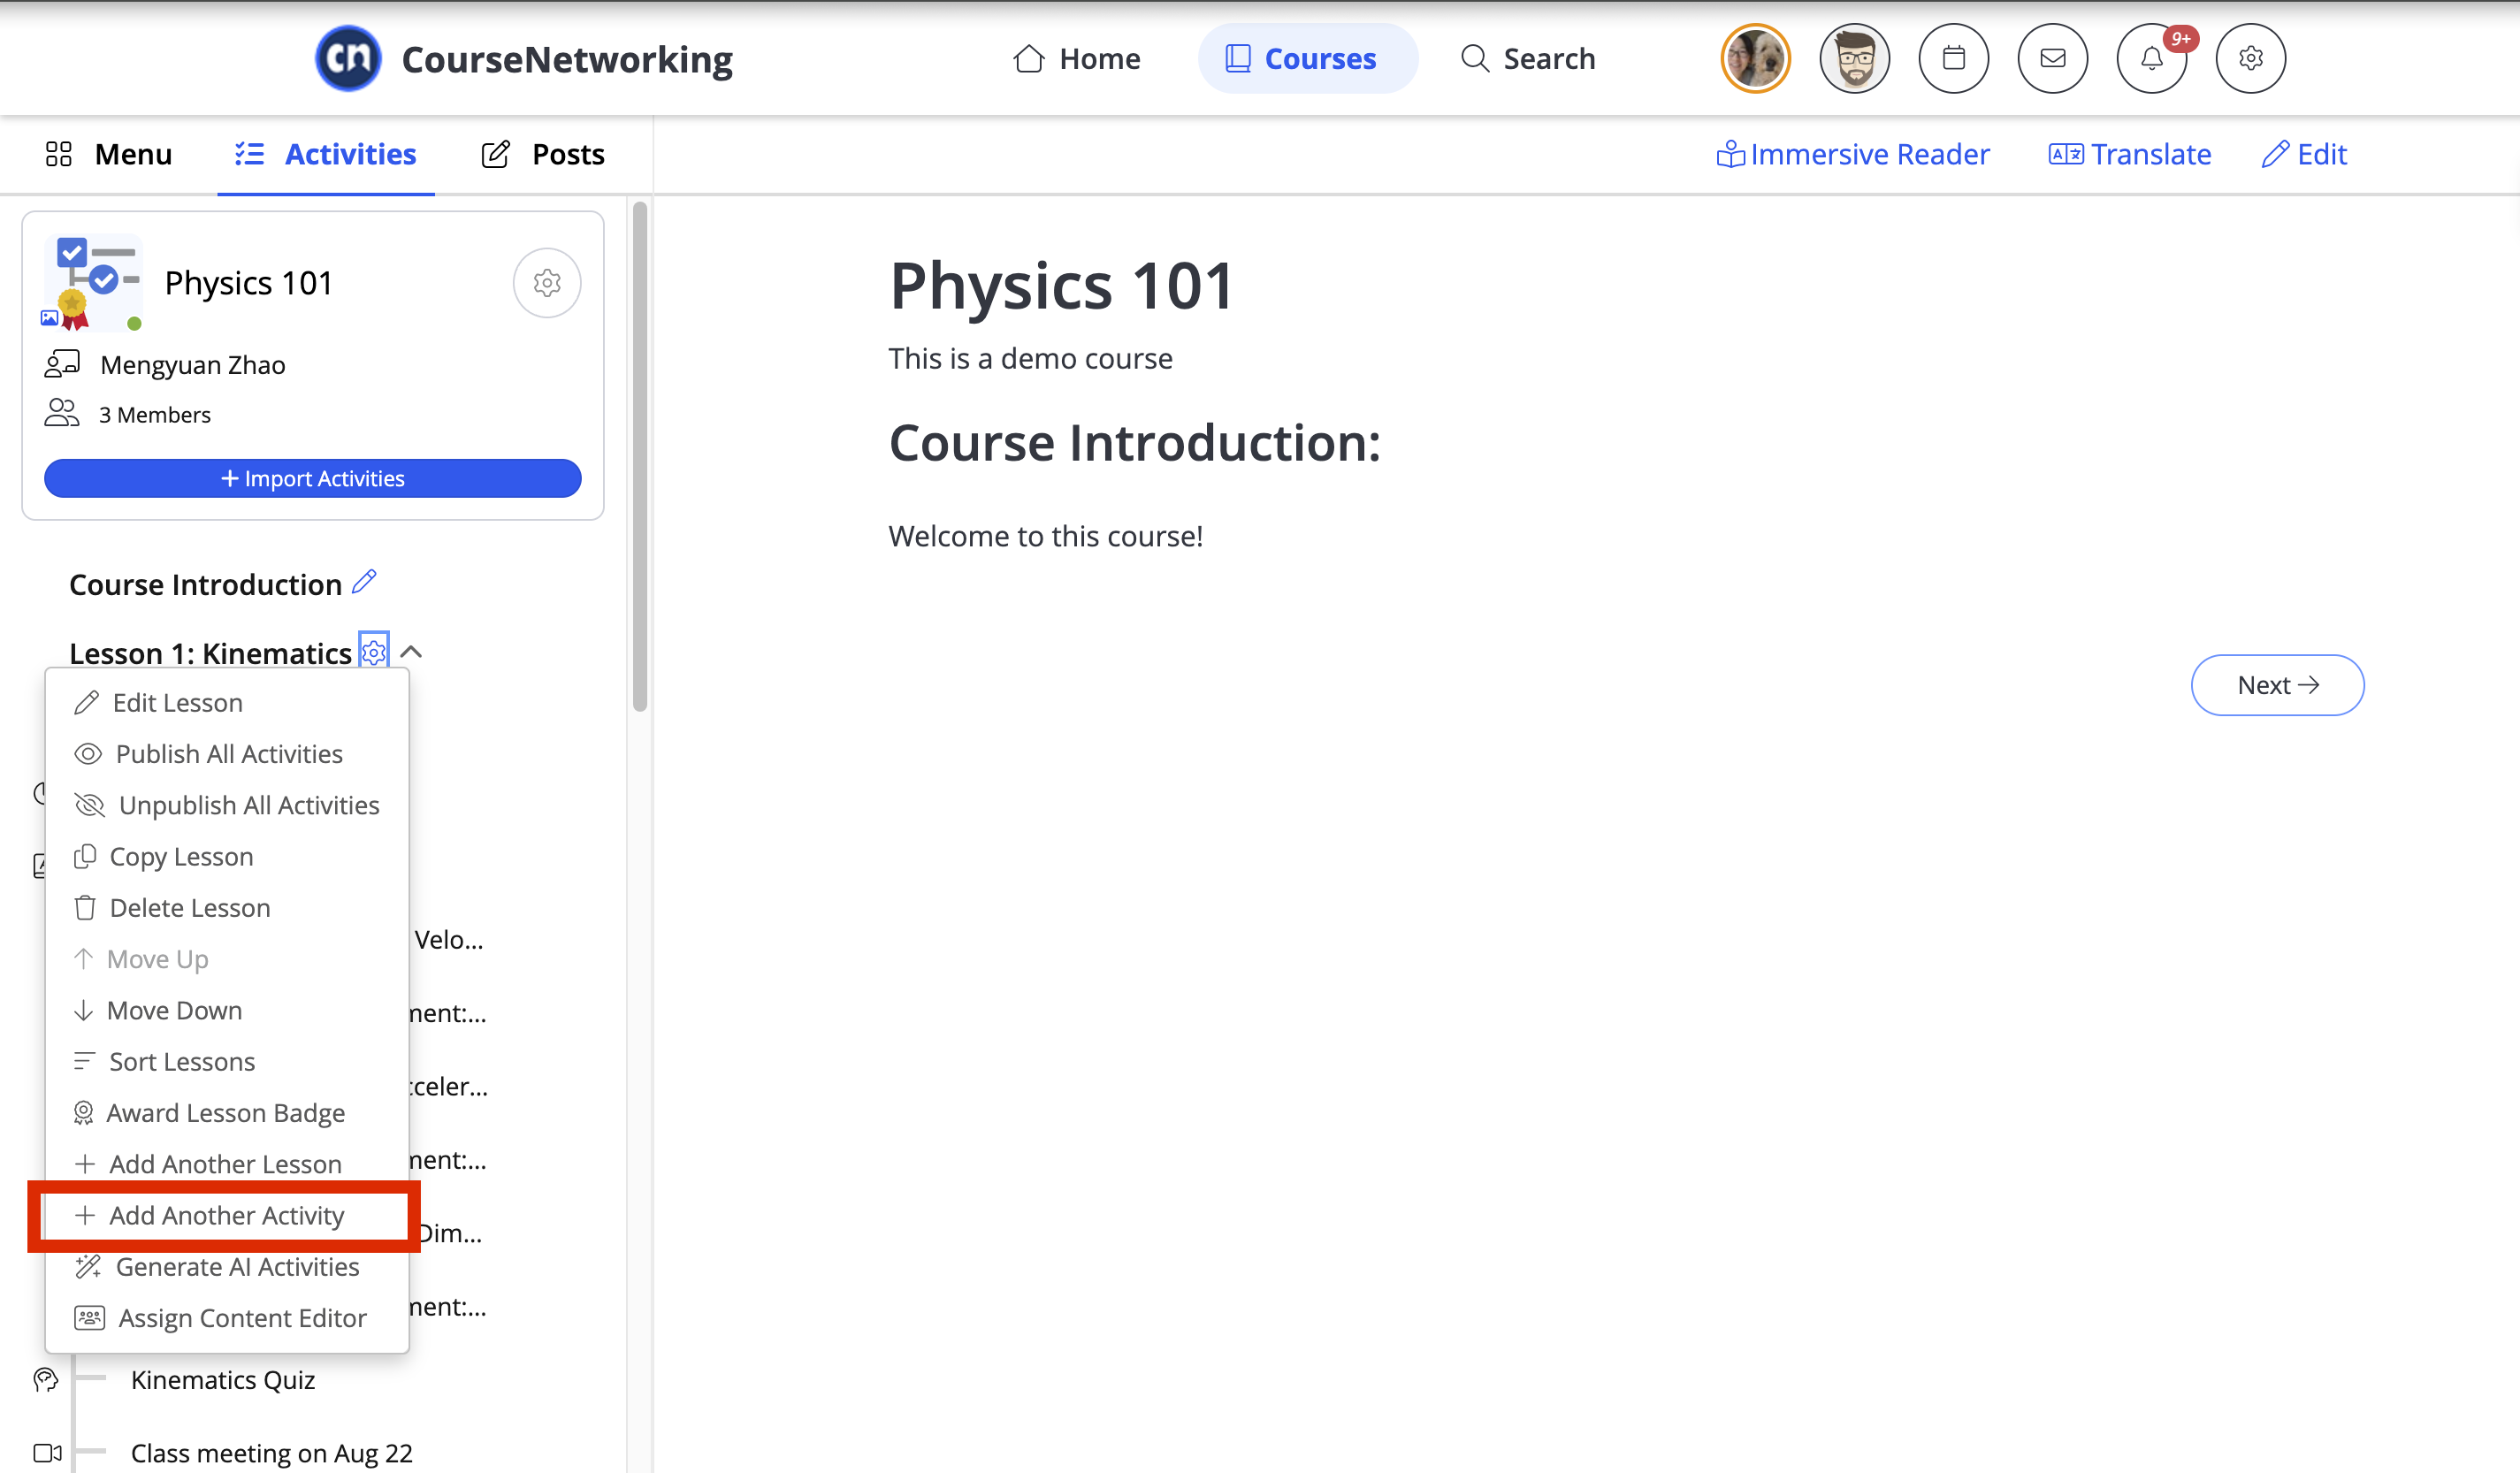Choose Add Another Activity
Image resolution: width=2520 pixels, height=1473 pixels.
[227, 1215]
